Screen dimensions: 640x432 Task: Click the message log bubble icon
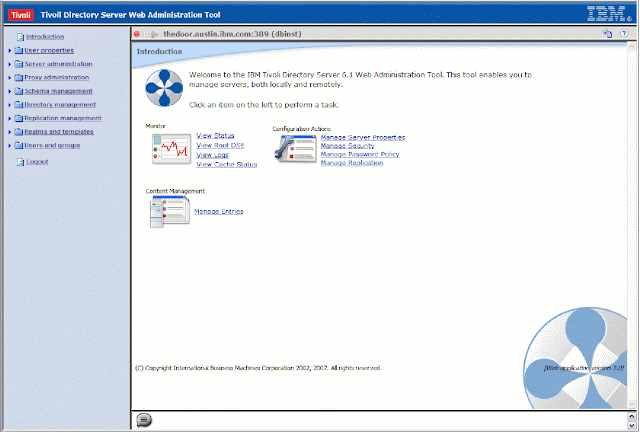(144, 420)
